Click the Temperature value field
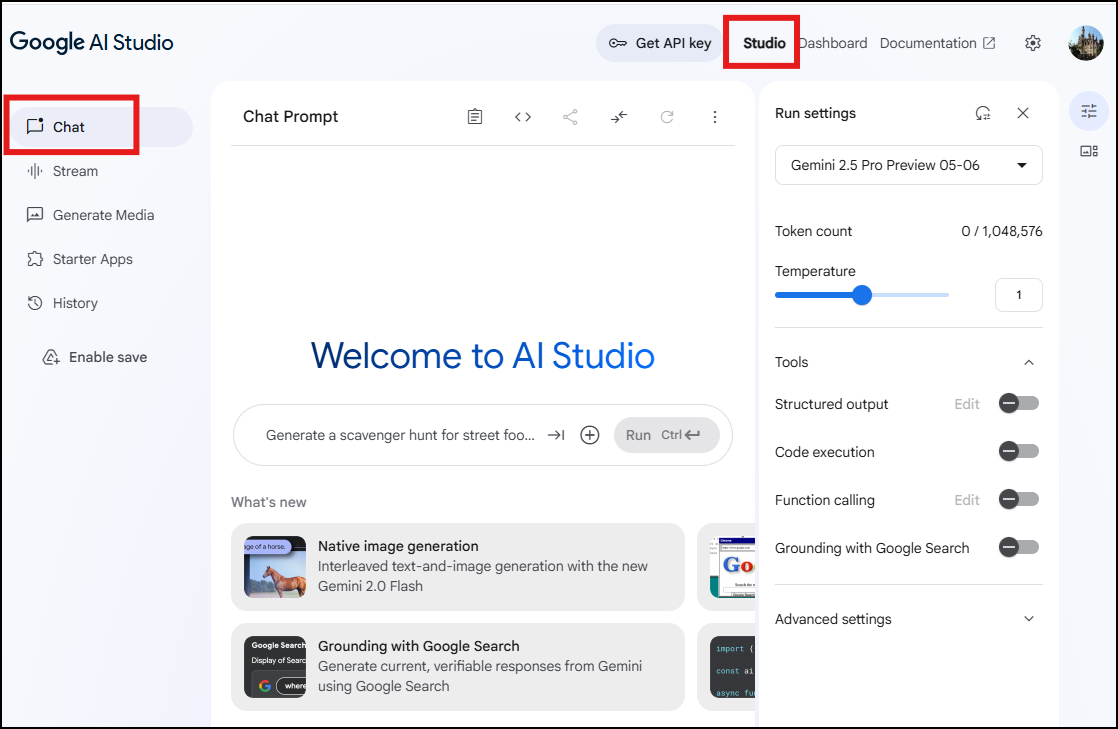The image size is (1118, 729). point(1018,295)
